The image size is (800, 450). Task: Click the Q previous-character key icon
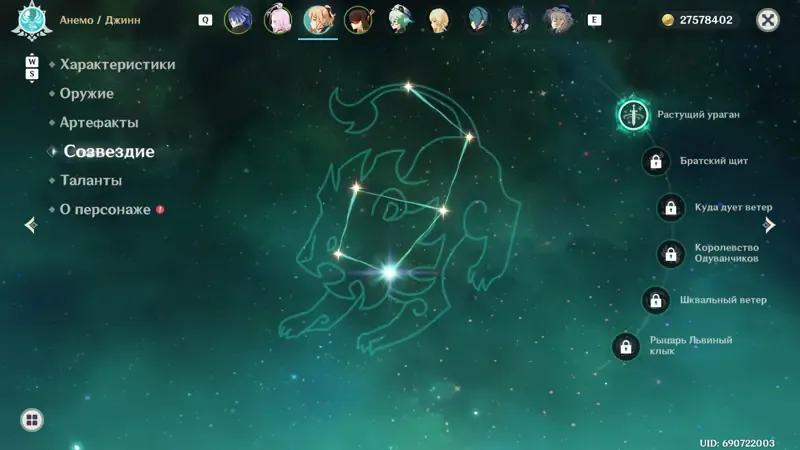pos(205,20)
